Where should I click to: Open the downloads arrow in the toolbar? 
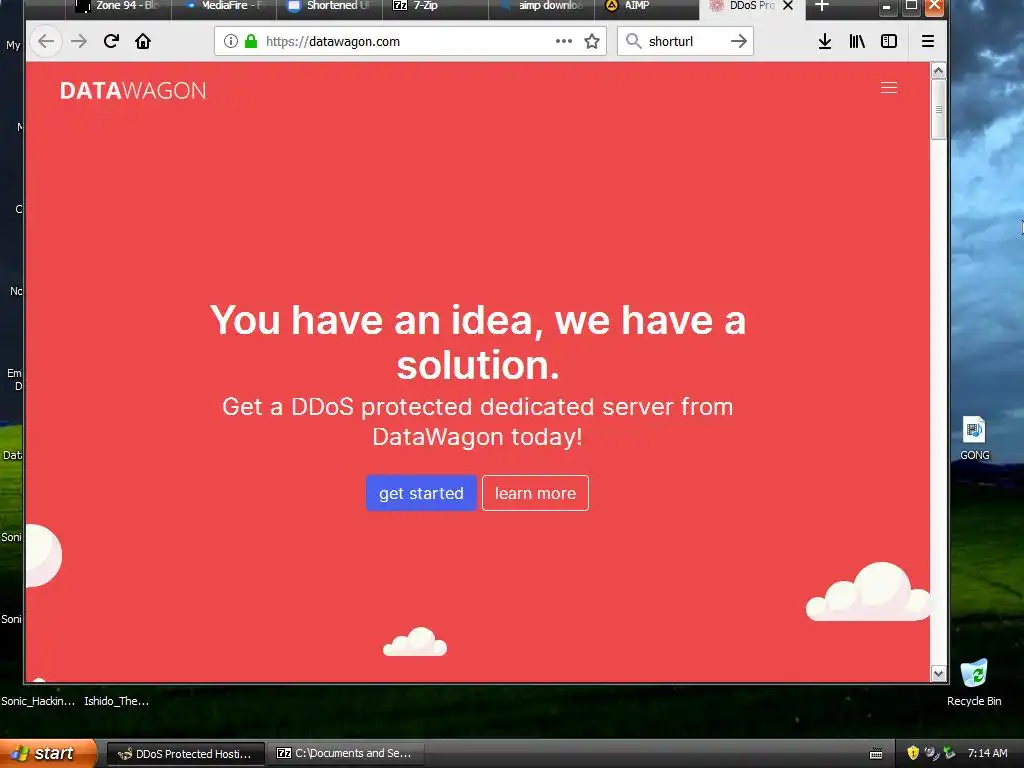coord(825,42)
